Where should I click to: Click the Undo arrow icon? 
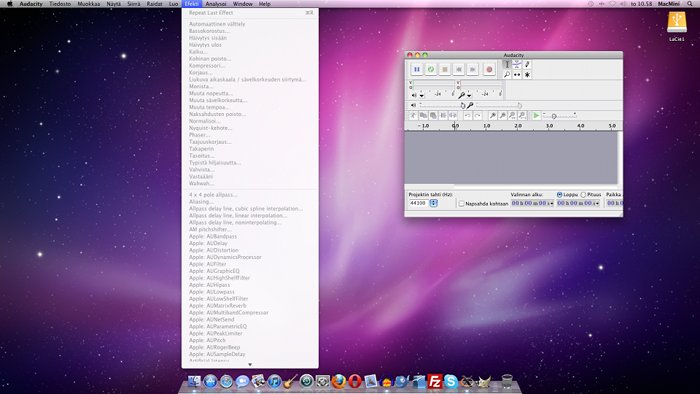(467, 116)
